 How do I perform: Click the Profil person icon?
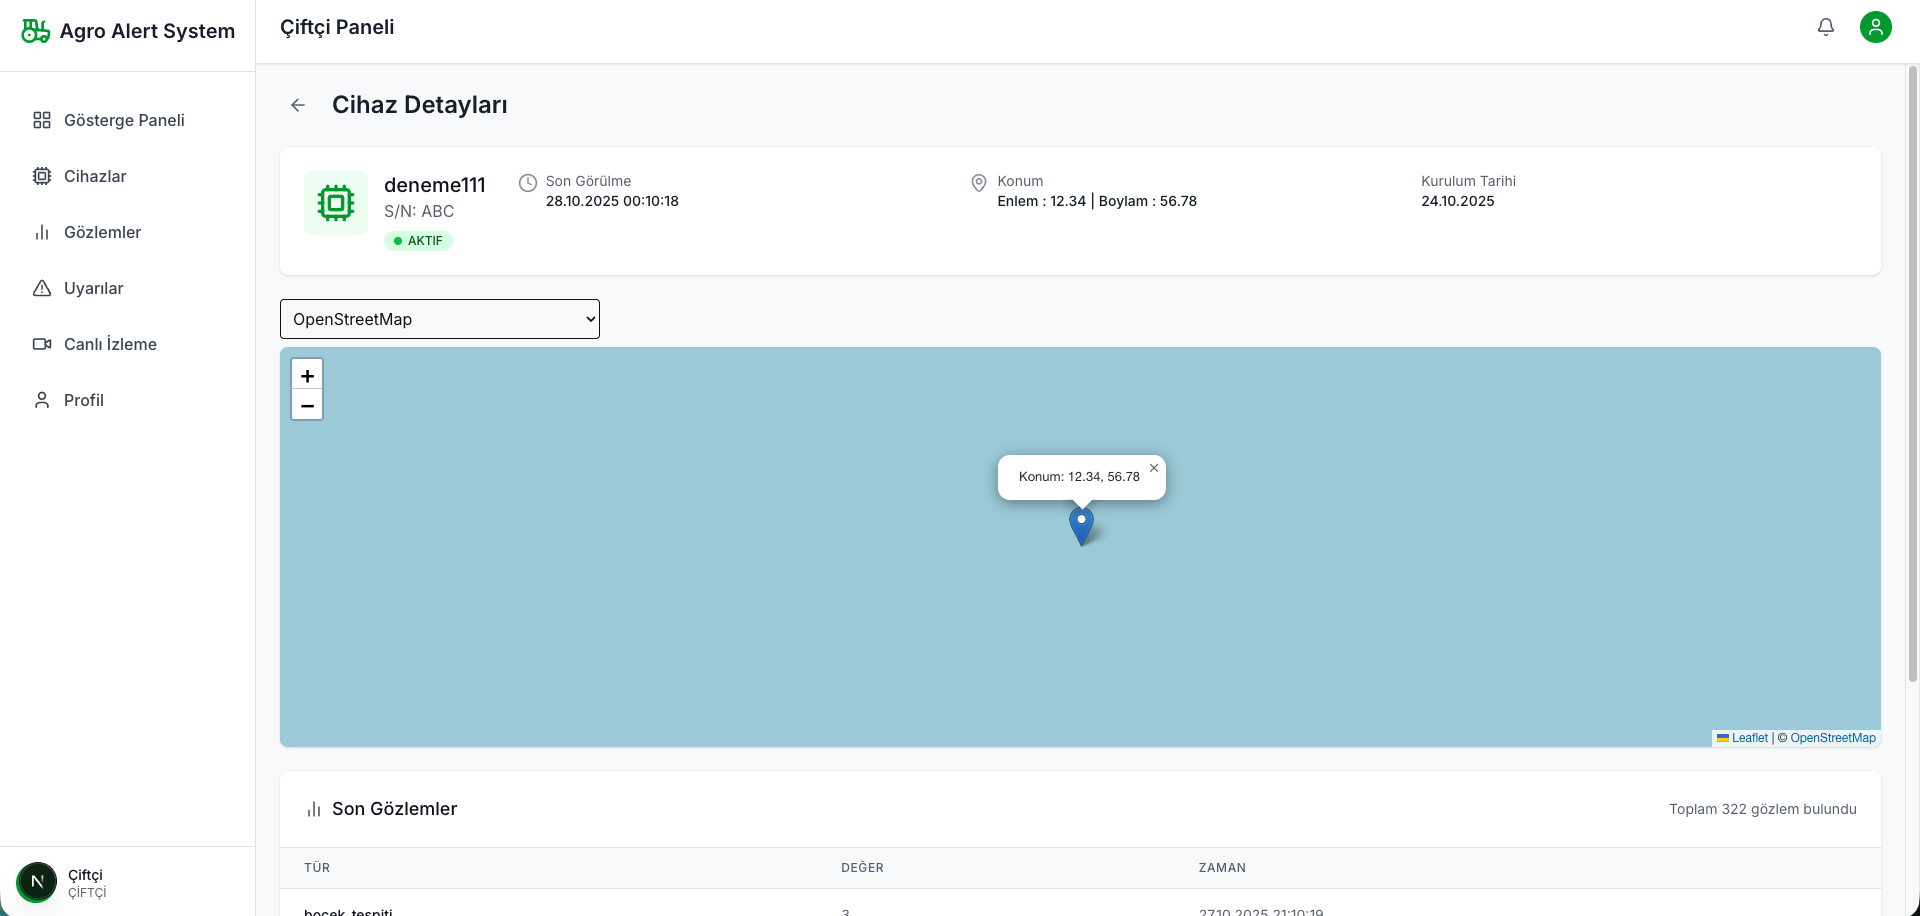[42, 400]
